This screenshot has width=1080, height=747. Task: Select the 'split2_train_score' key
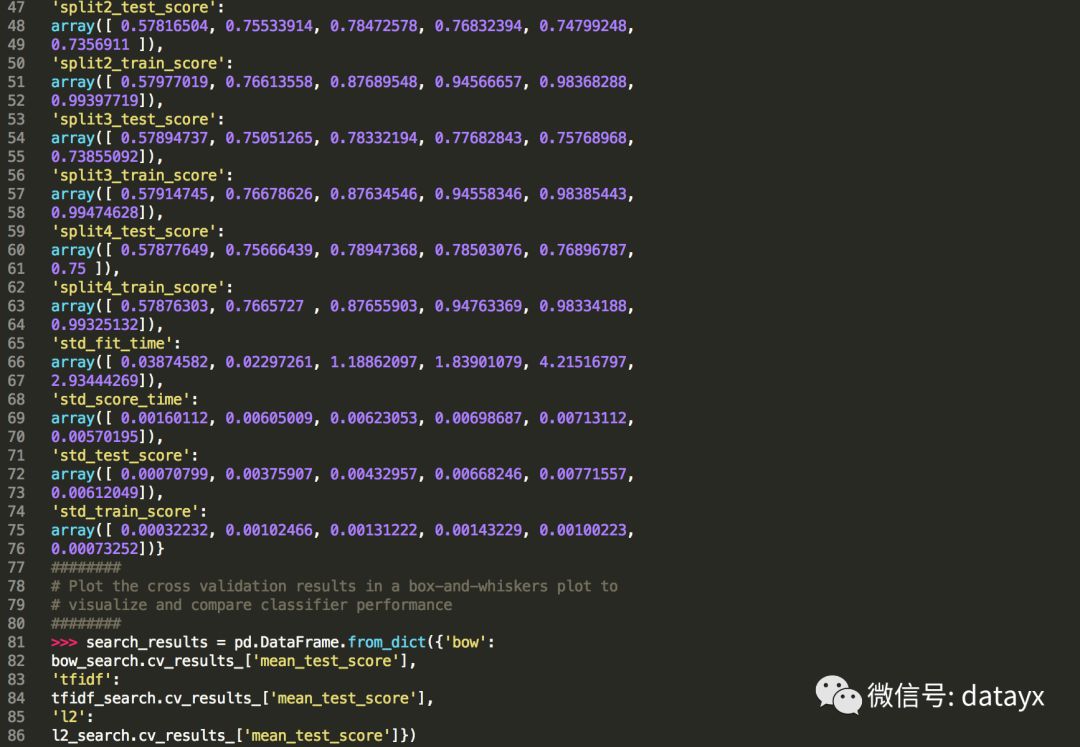pos(138,63)
